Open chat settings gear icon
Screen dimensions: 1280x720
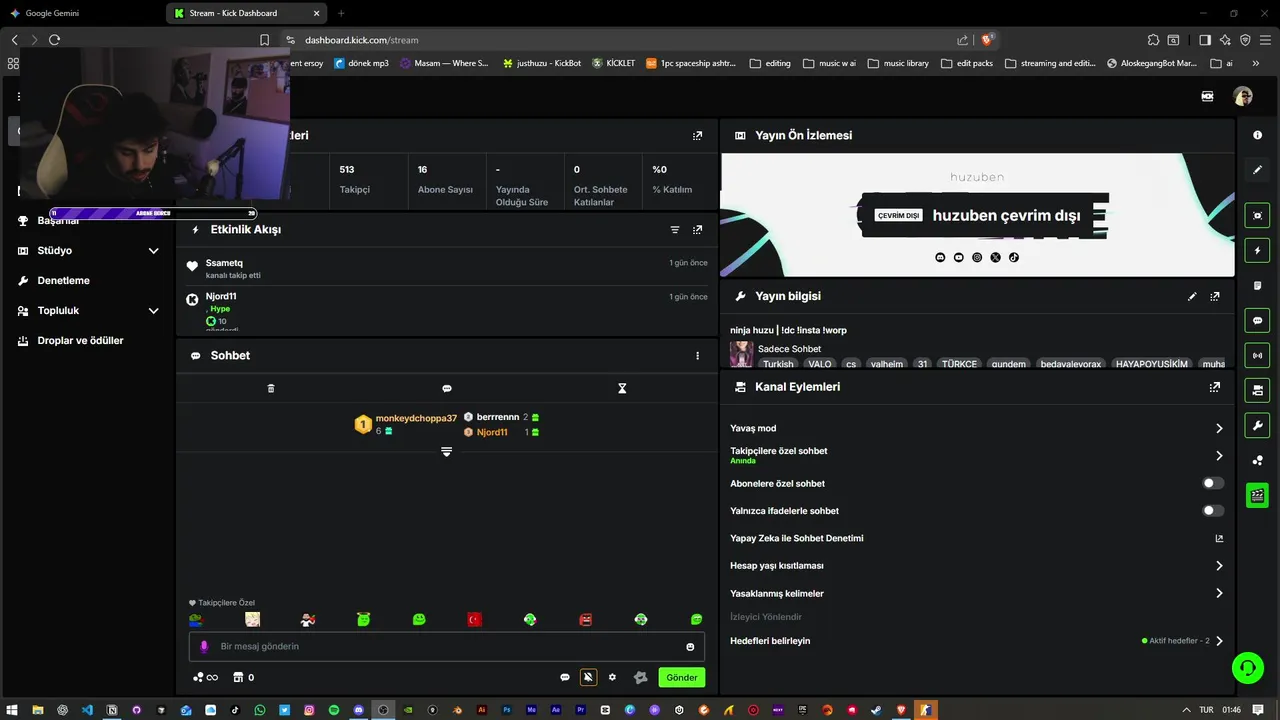612,677
